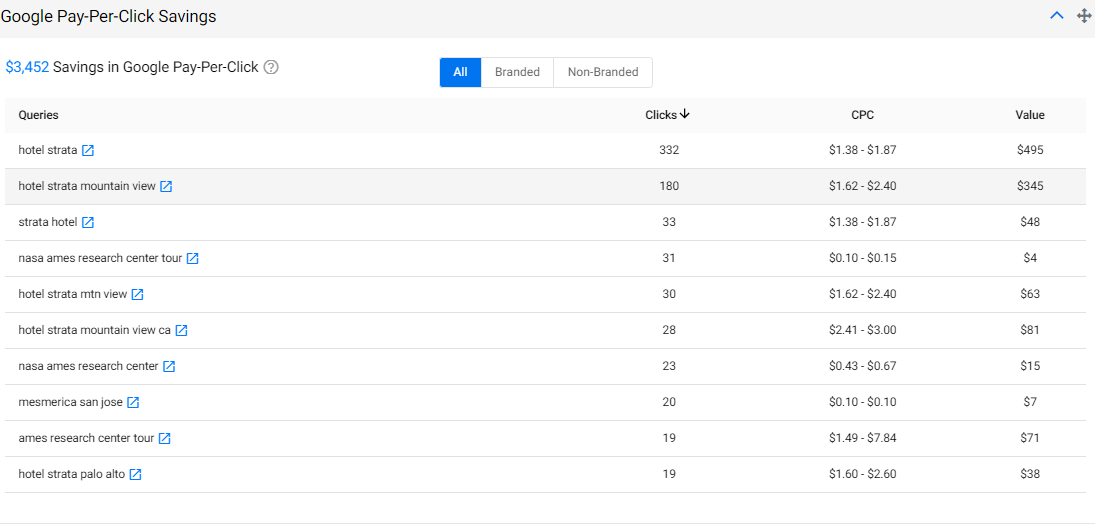The image size is (1095, 524).
Task: Click the 332 clicks value
Action: pos(669,150)
